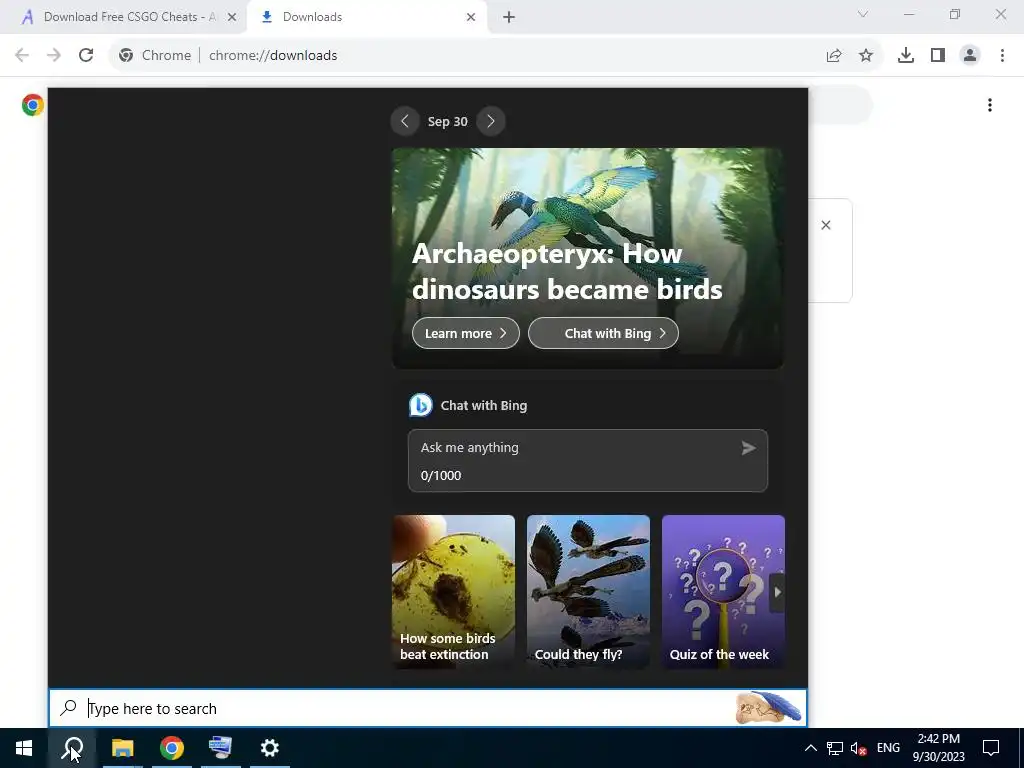Screen dimensions: 1024x768
Task: Open the Quiz of the week card
Action: click(723, 592)
